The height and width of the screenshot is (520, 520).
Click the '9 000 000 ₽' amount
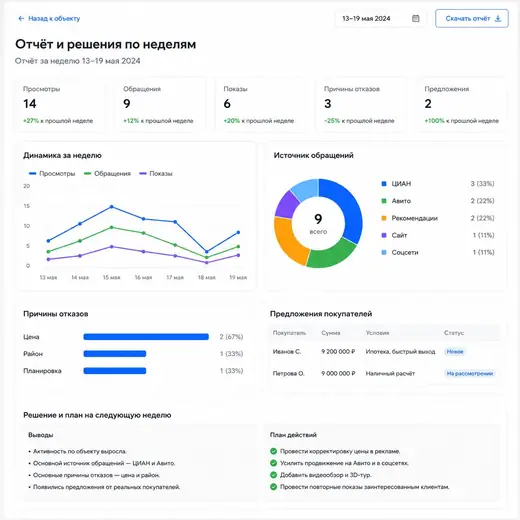click(x=338, y=374)
